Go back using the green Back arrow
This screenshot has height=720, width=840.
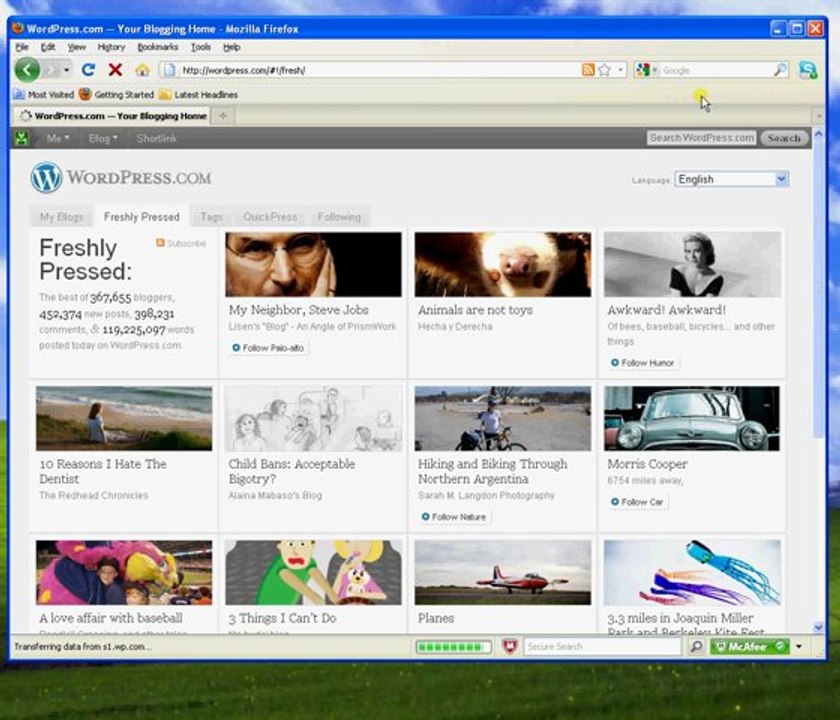[x=27, y=70]
